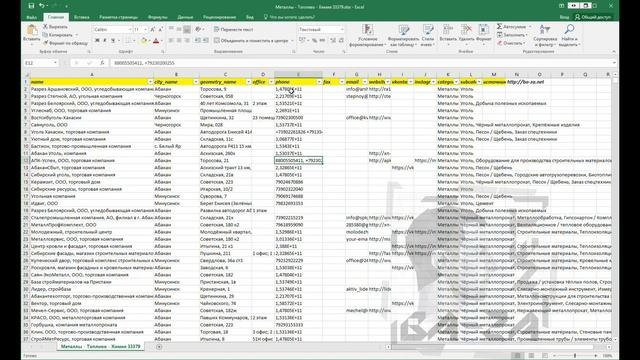Switch to page layout view in status bar

tap(531, 356)
